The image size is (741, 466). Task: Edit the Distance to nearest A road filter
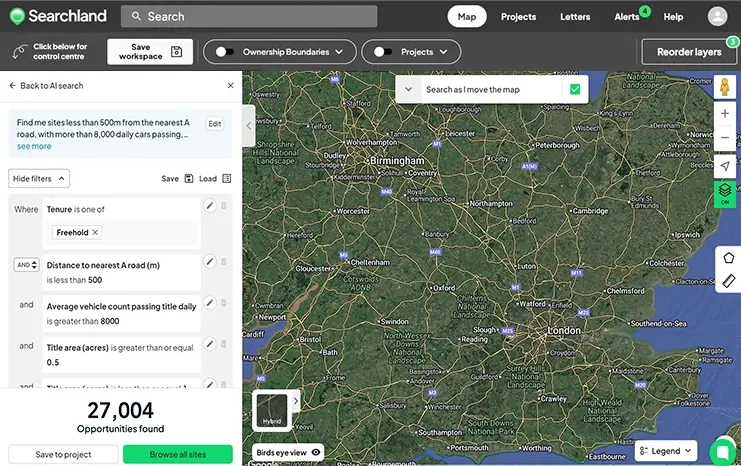[210, 261]
